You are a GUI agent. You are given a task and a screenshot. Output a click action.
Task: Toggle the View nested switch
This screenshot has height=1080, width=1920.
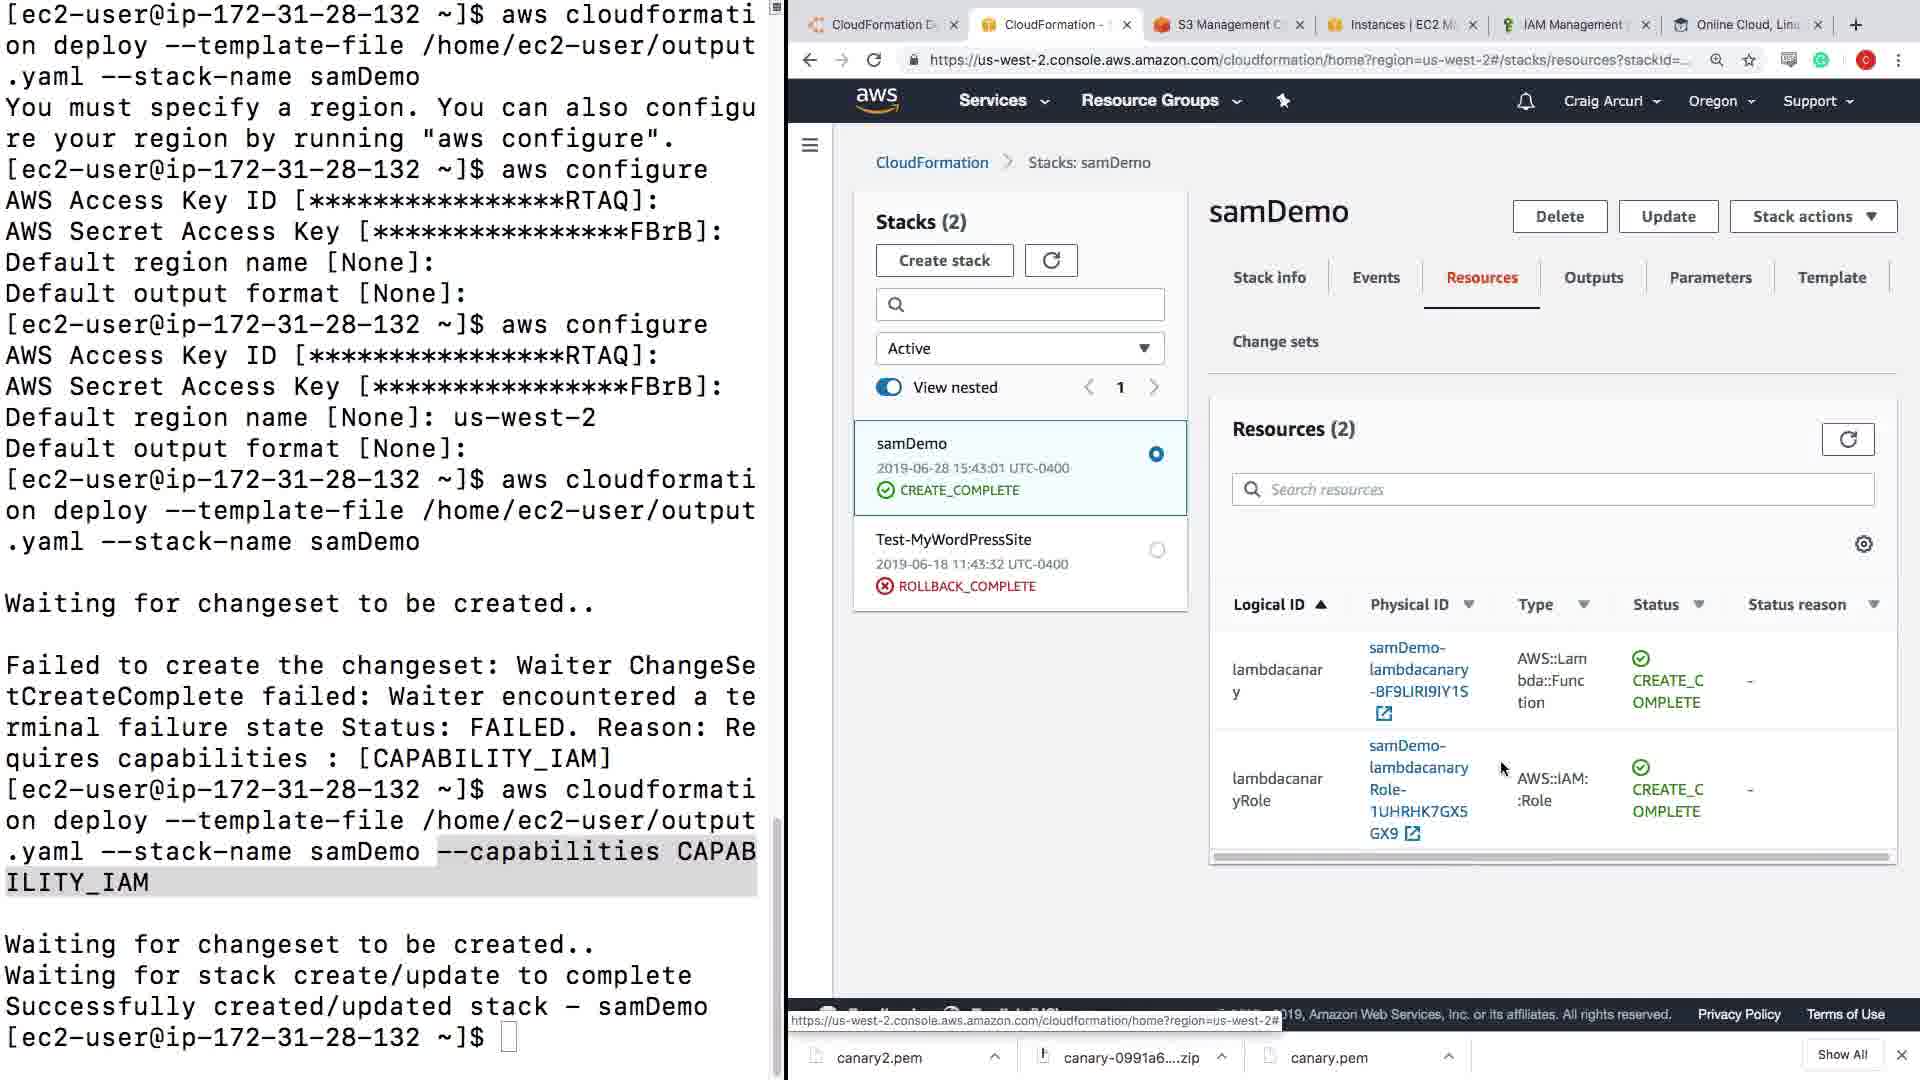(x=889, y=388)
